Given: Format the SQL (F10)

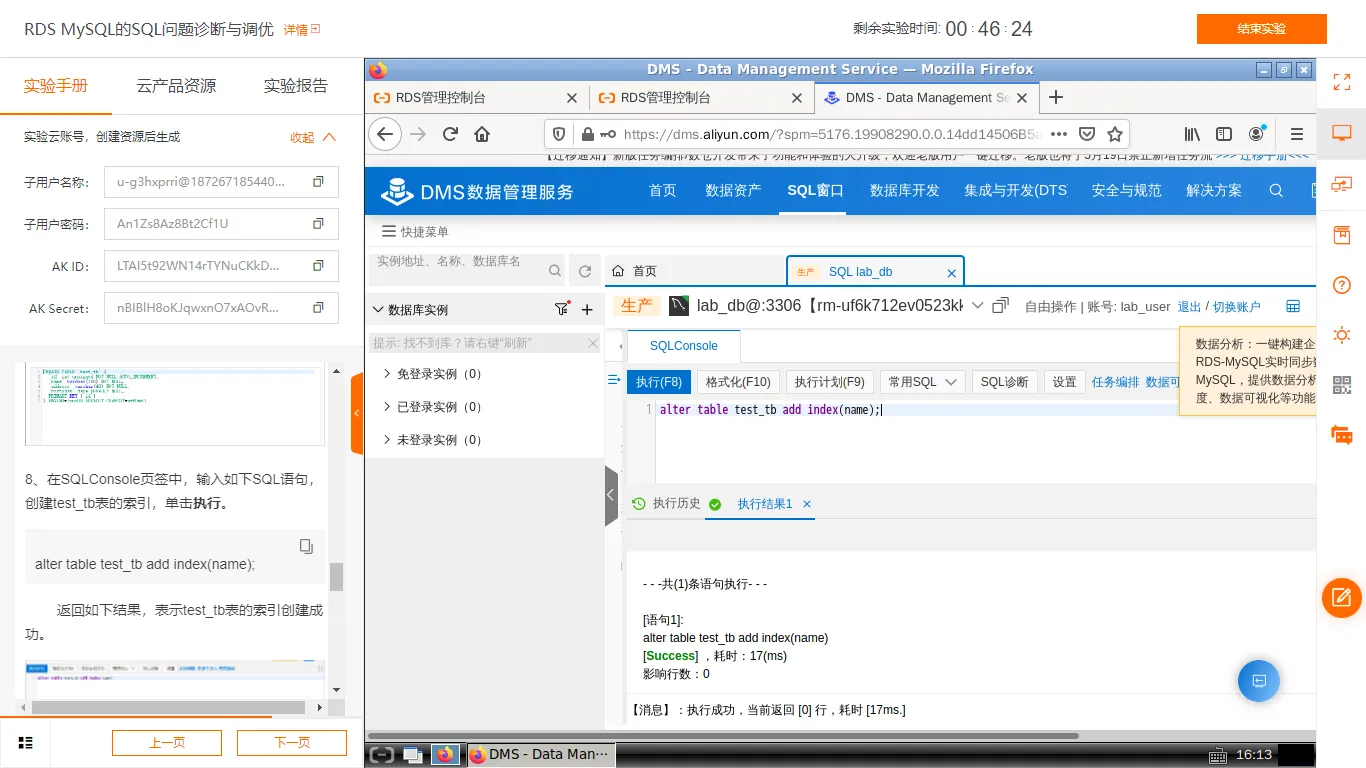Looking at the screenshot, I should [738, 382].
